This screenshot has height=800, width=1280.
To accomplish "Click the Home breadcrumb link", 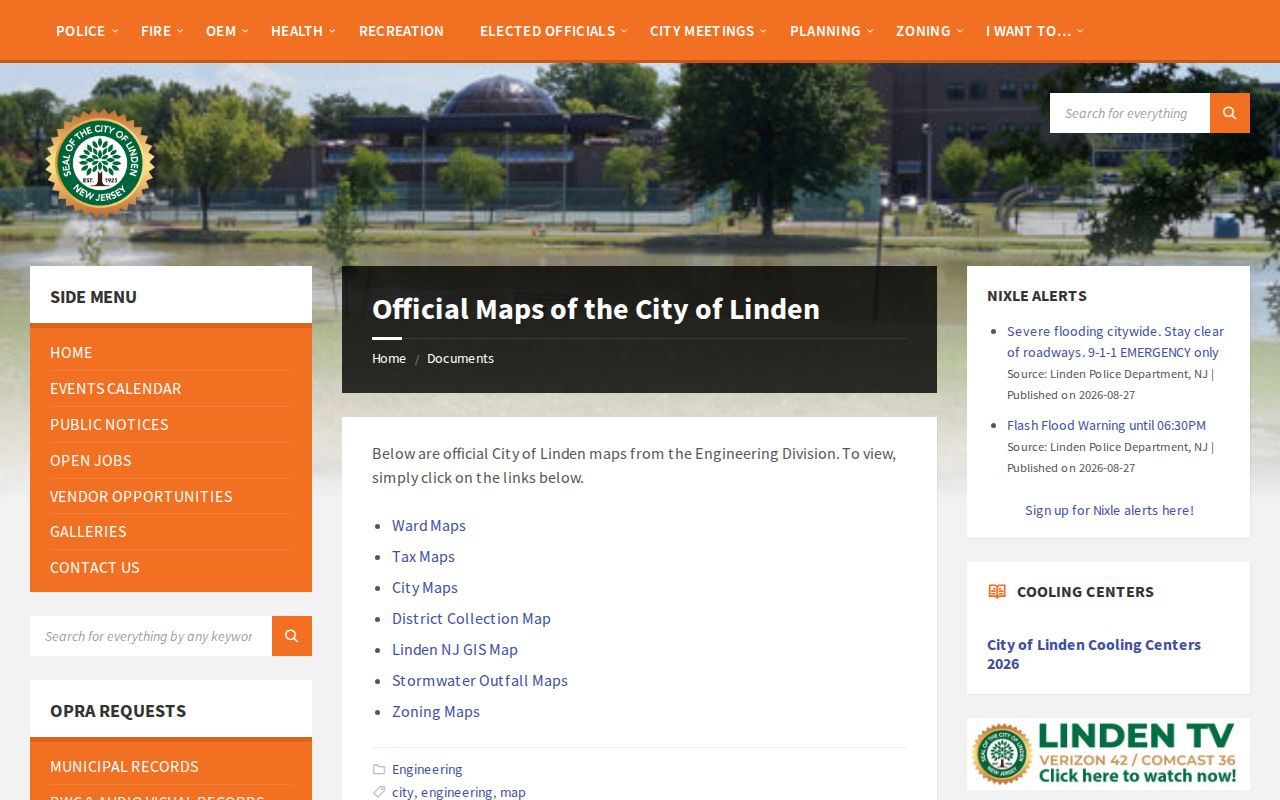I will coord(389,359).
